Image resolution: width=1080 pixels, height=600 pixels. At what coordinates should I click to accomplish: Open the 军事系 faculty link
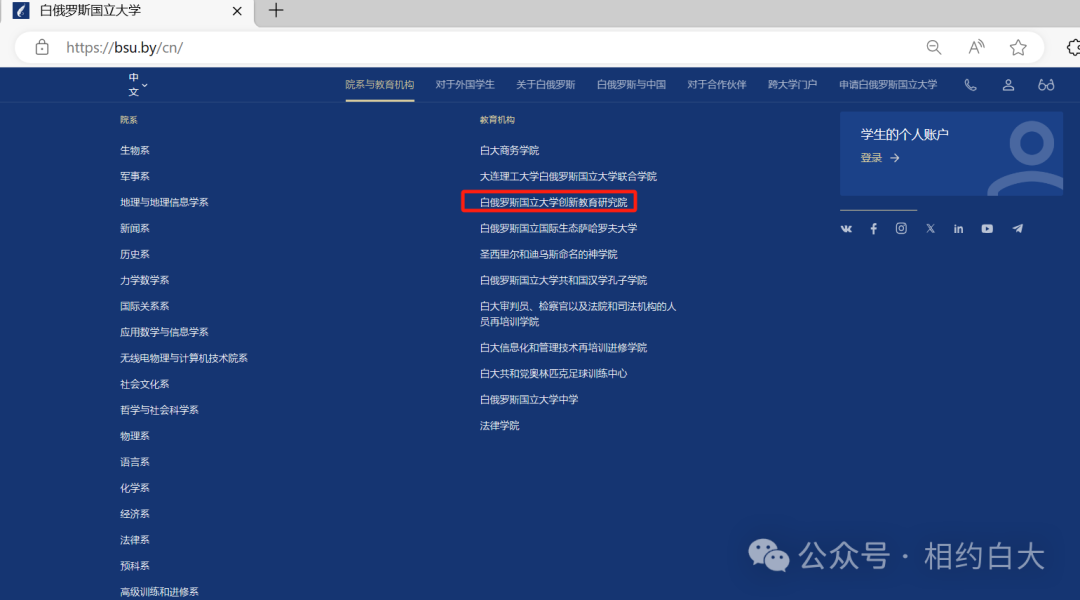pos(134,176)
